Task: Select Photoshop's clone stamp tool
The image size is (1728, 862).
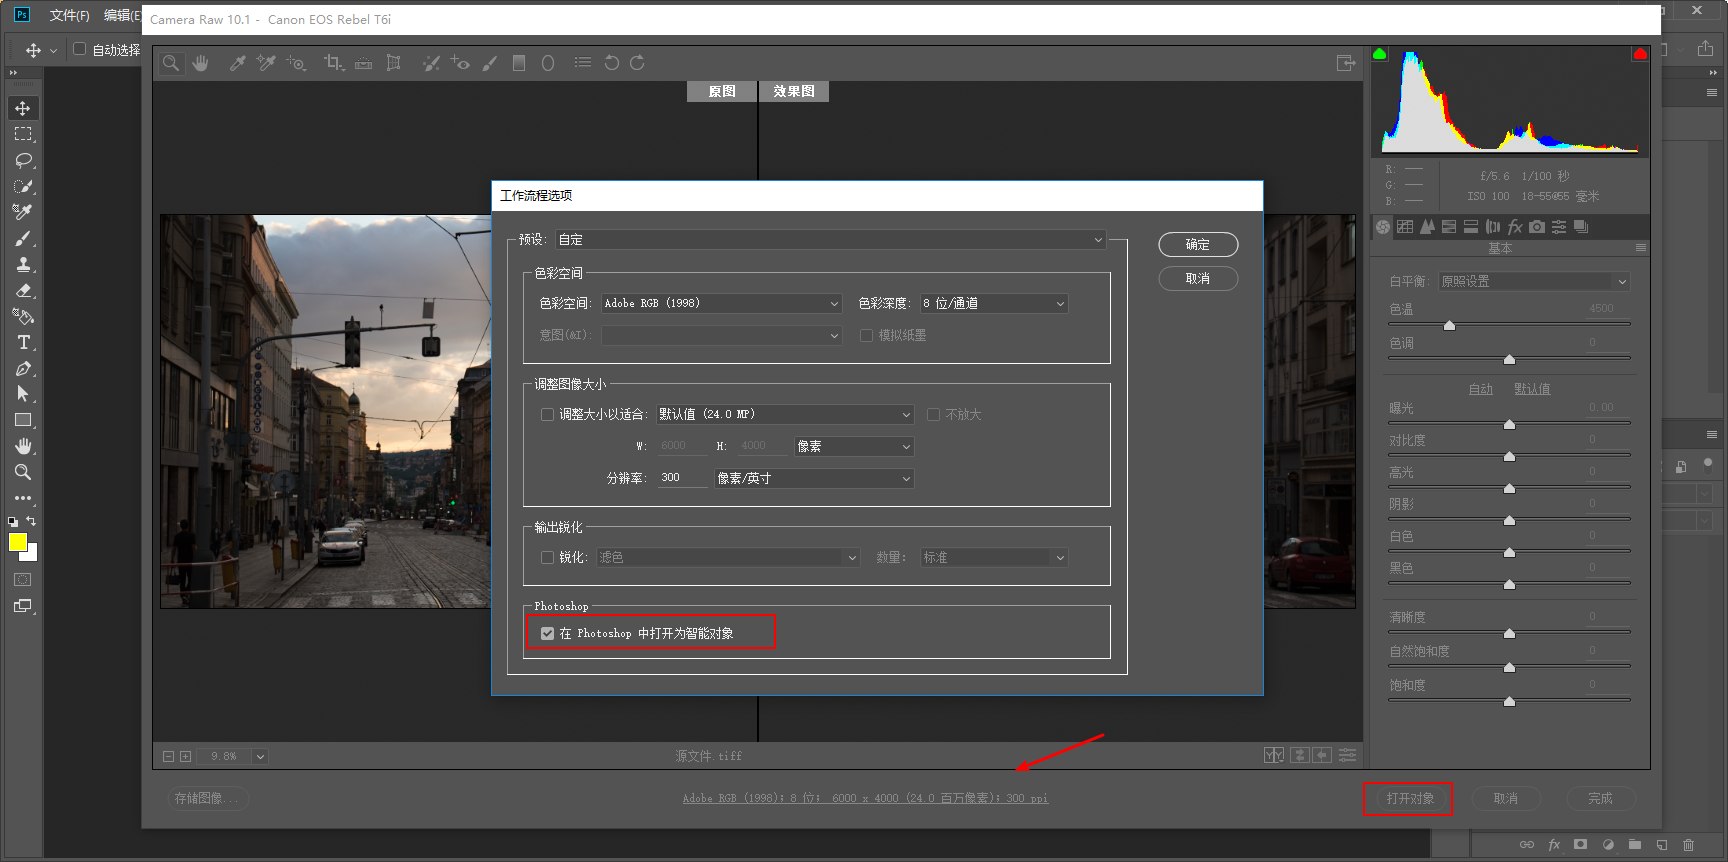Action: click(23, 264)
